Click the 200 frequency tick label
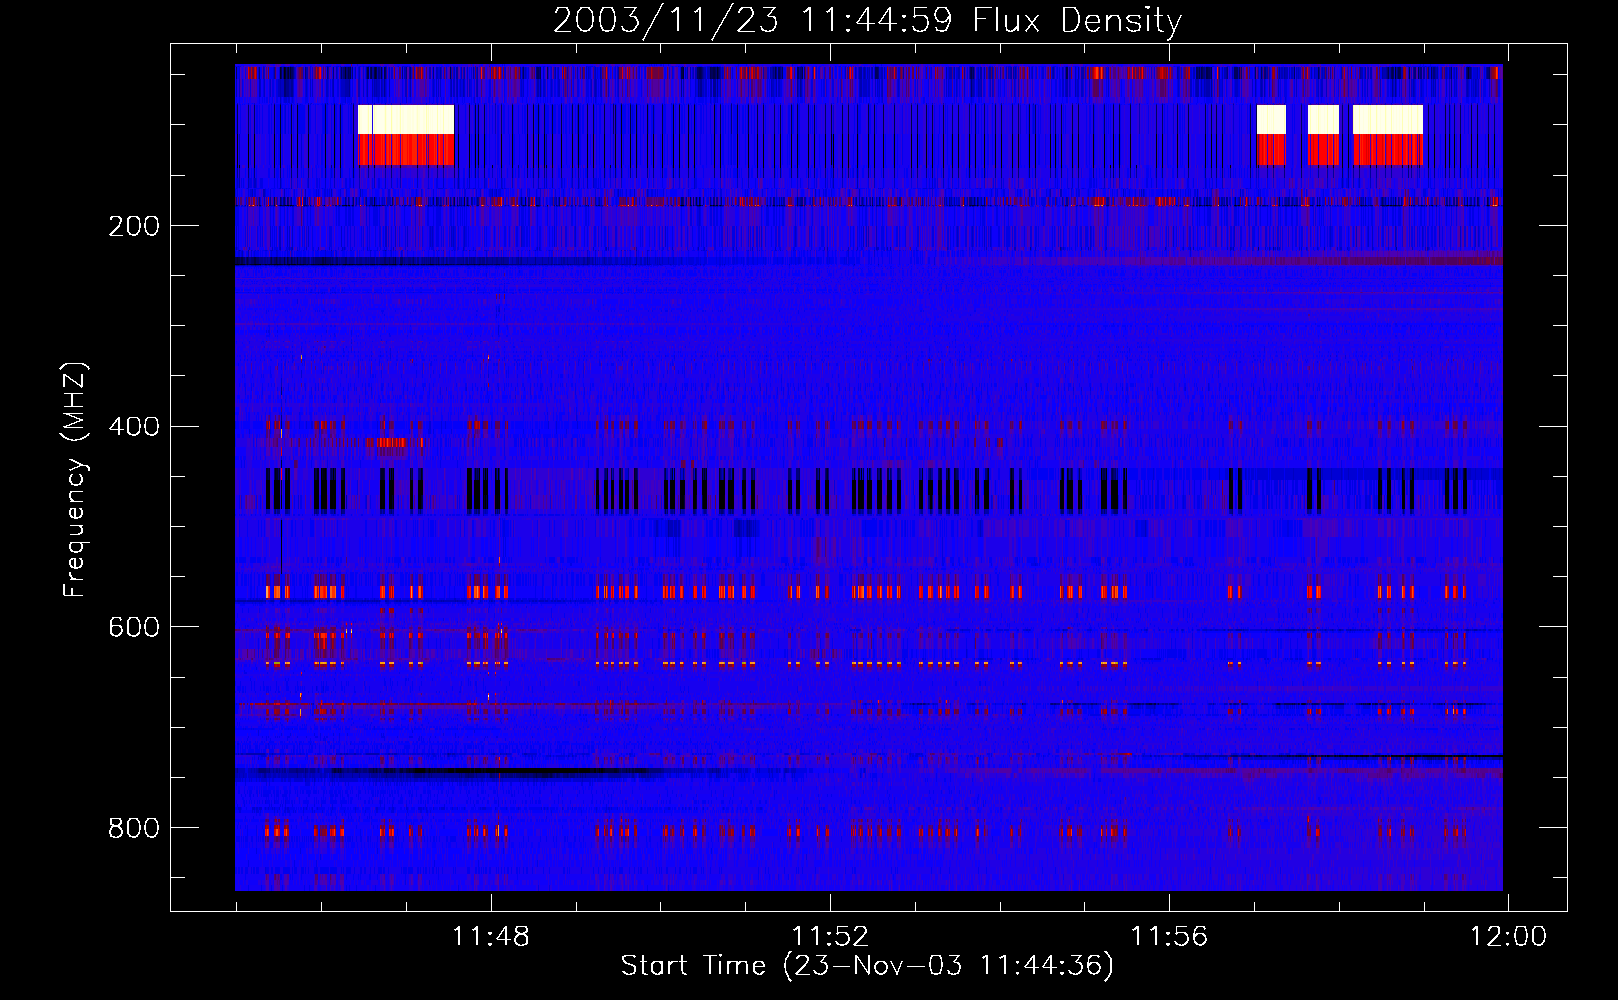 (134, 226)
